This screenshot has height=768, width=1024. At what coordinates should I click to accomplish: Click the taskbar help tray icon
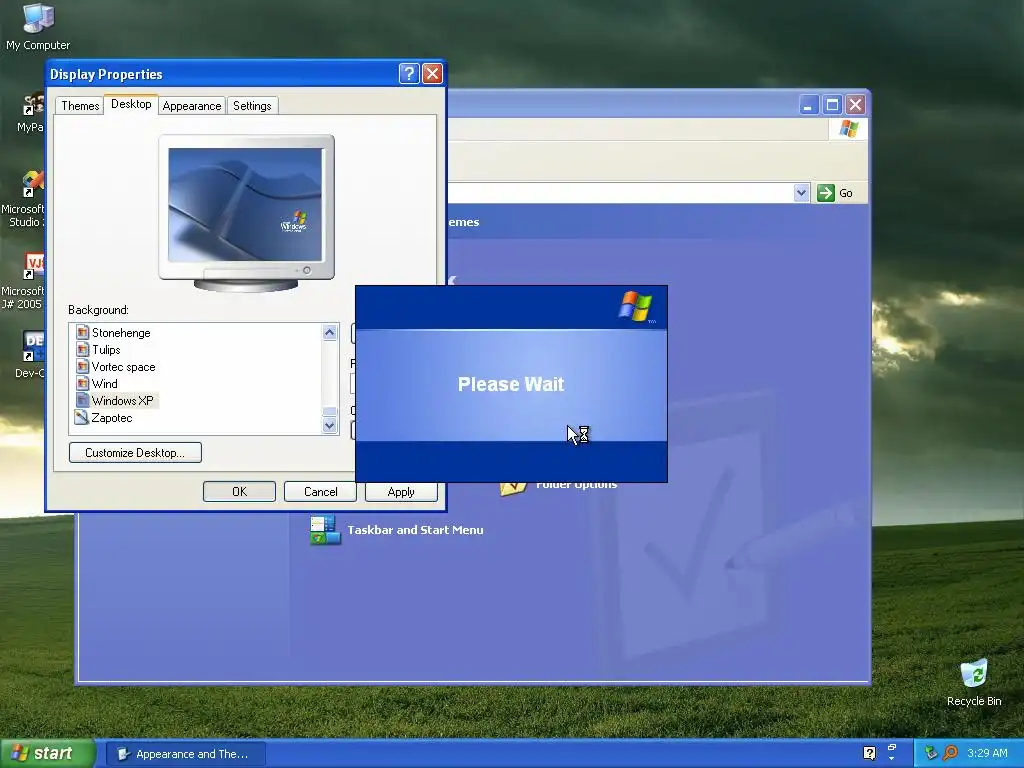click(869, 753)
